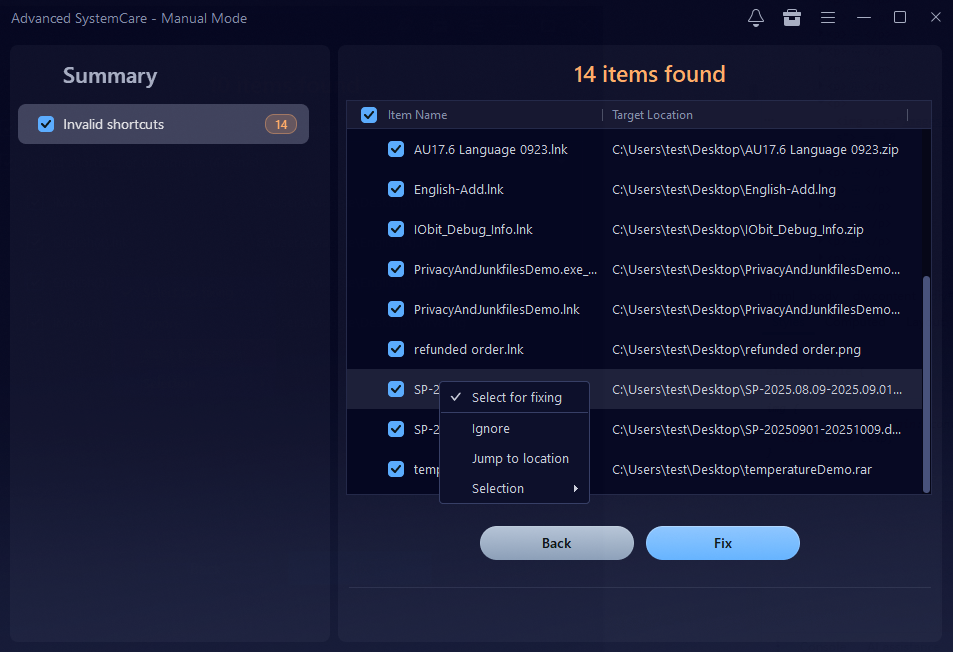
Task: Click the checkmark beside Select for fixing
Action: tap(455, 397)
